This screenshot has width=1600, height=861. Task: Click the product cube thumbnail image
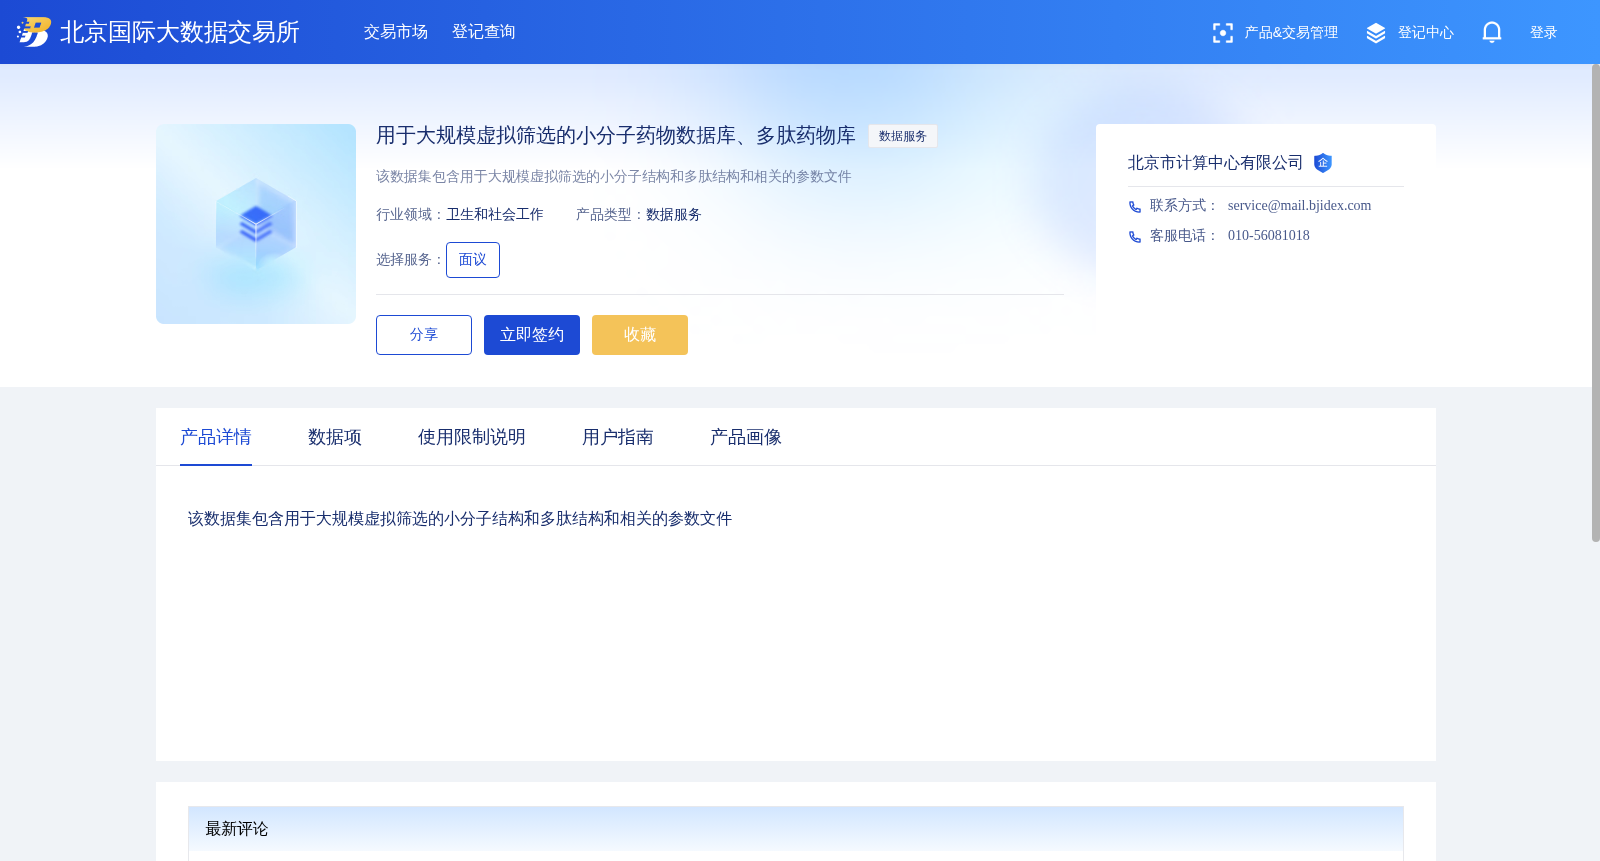click(256, 224)
